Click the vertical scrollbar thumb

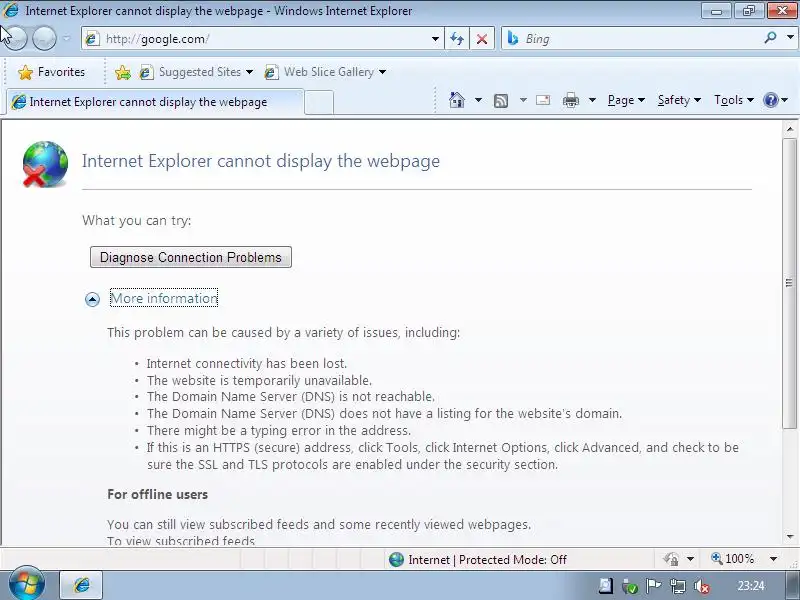(790, 283)
